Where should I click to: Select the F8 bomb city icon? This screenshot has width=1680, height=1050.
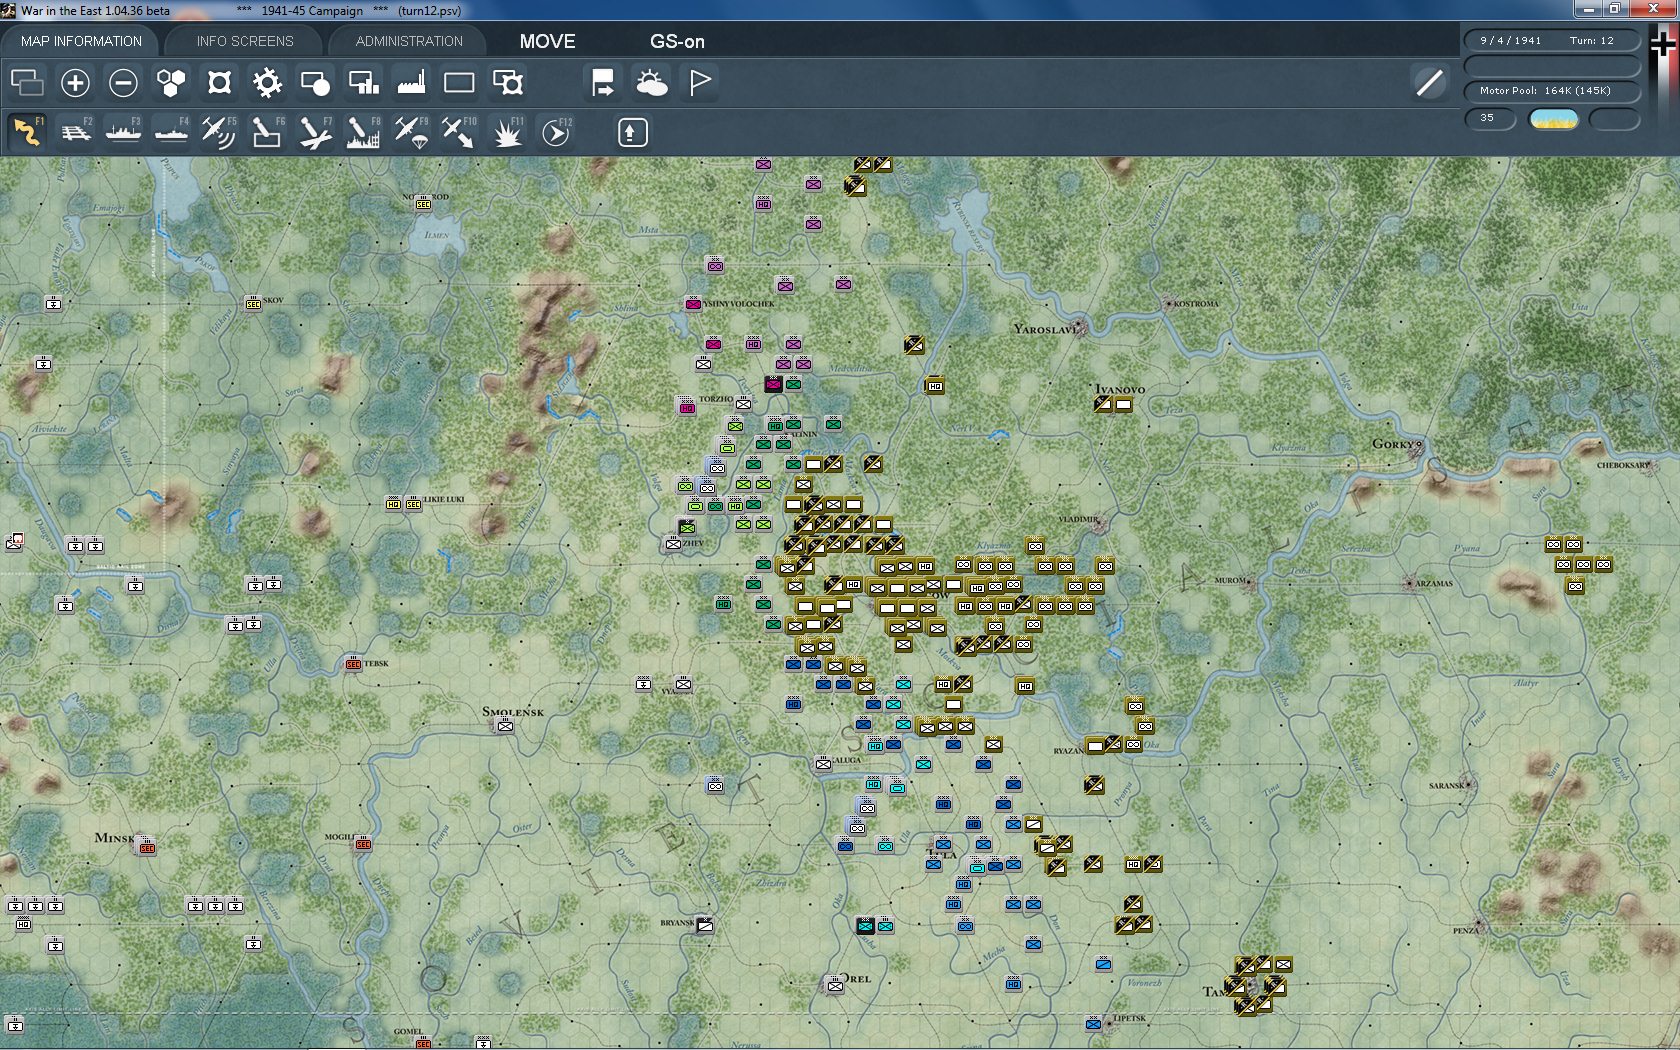363,132
